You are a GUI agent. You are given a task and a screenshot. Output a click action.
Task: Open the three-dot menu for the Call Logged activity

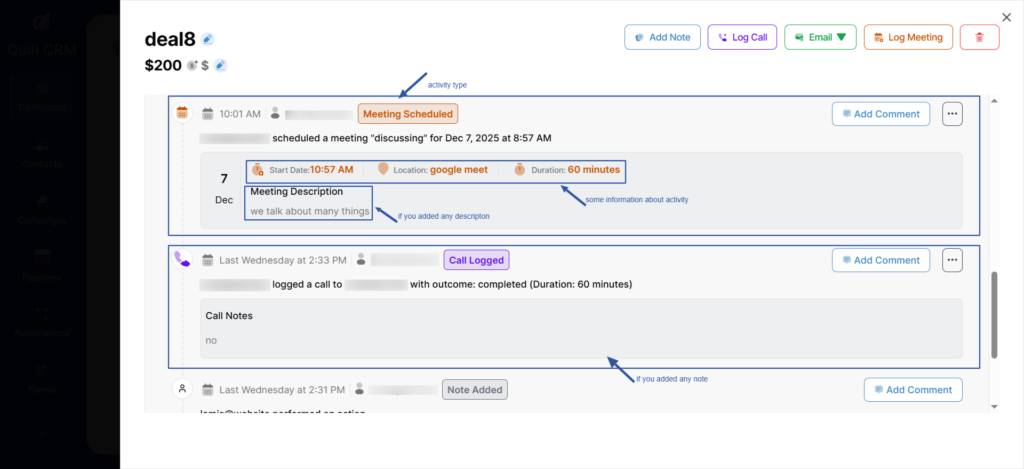click(x=952, y=260)
